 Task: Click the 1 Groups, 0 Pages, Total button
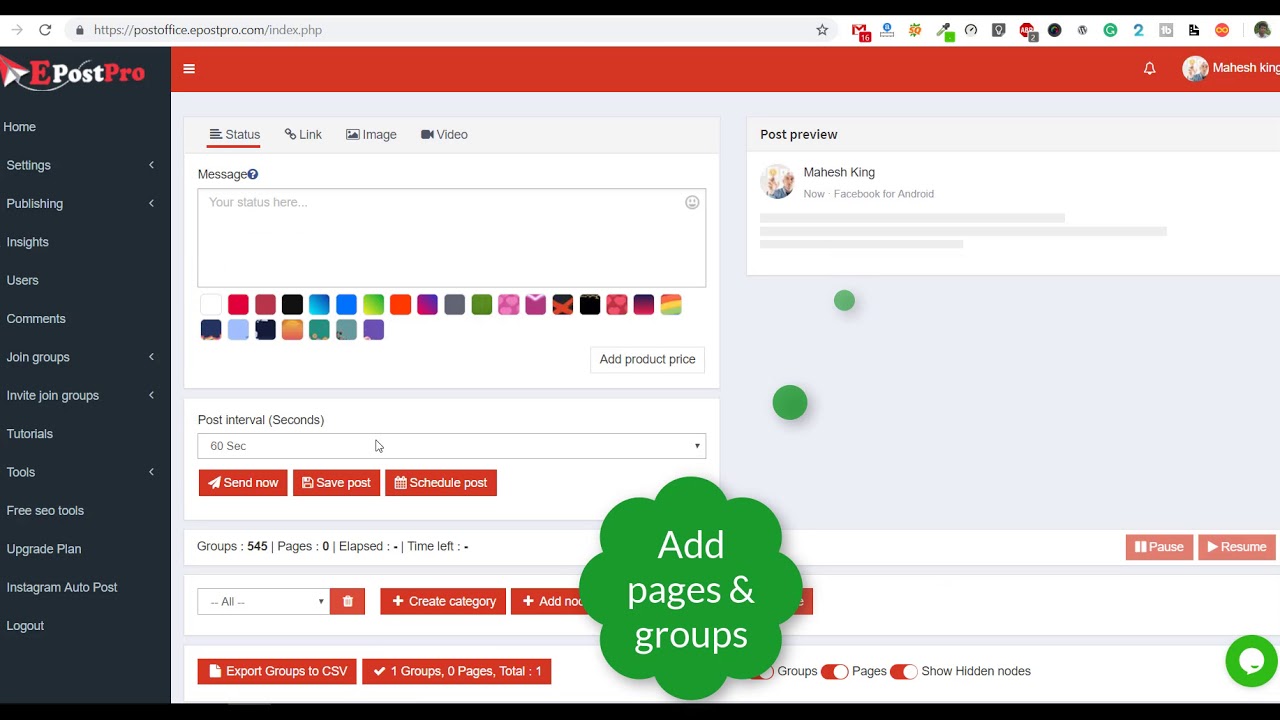coord(457,671)
